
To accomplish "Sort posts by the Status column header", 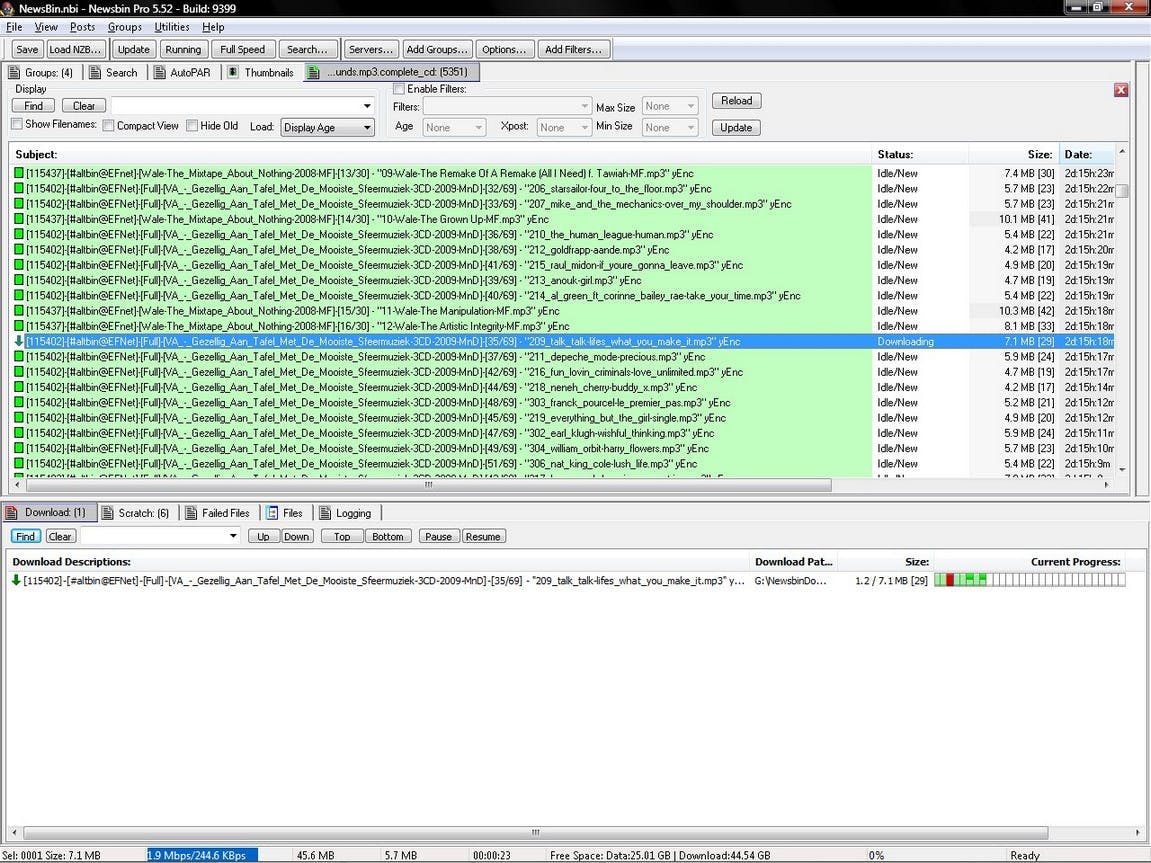I will tap(921, 154).
